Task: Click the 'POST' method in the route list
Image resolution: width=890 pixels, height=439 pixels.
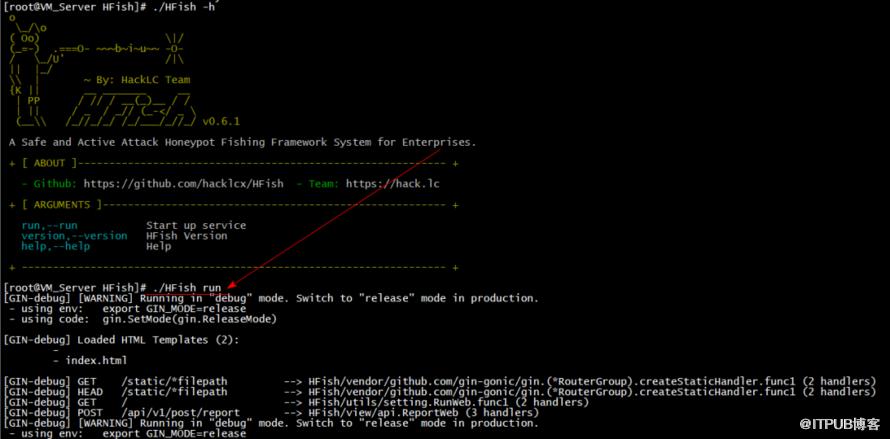Action: [90, 413]
